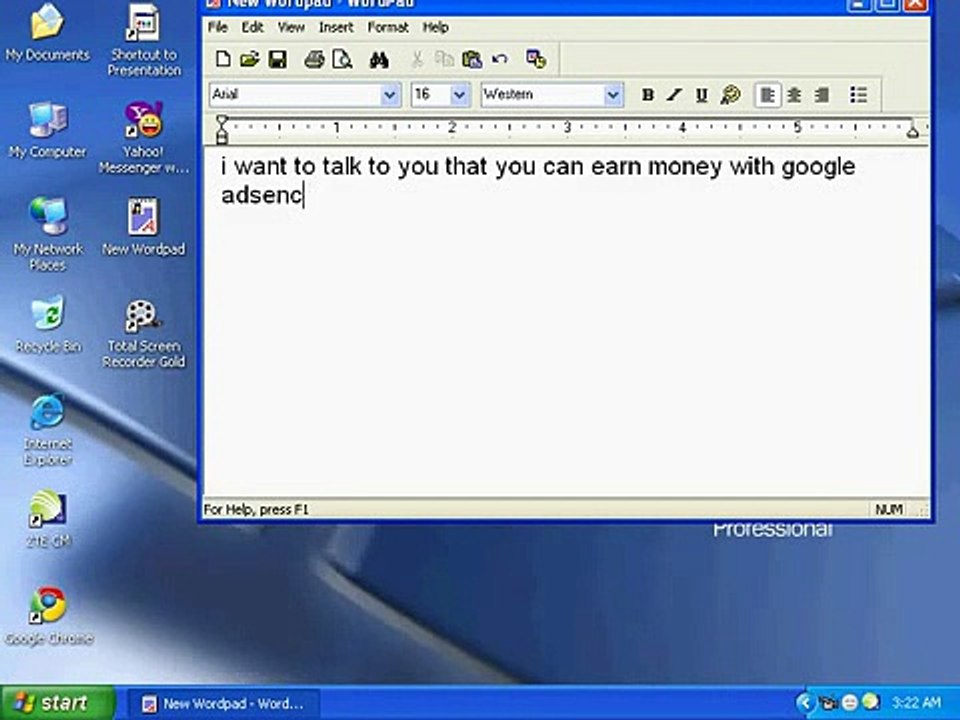Align text right
Viewport: 960px width, 720px height.
pos(822,95)
